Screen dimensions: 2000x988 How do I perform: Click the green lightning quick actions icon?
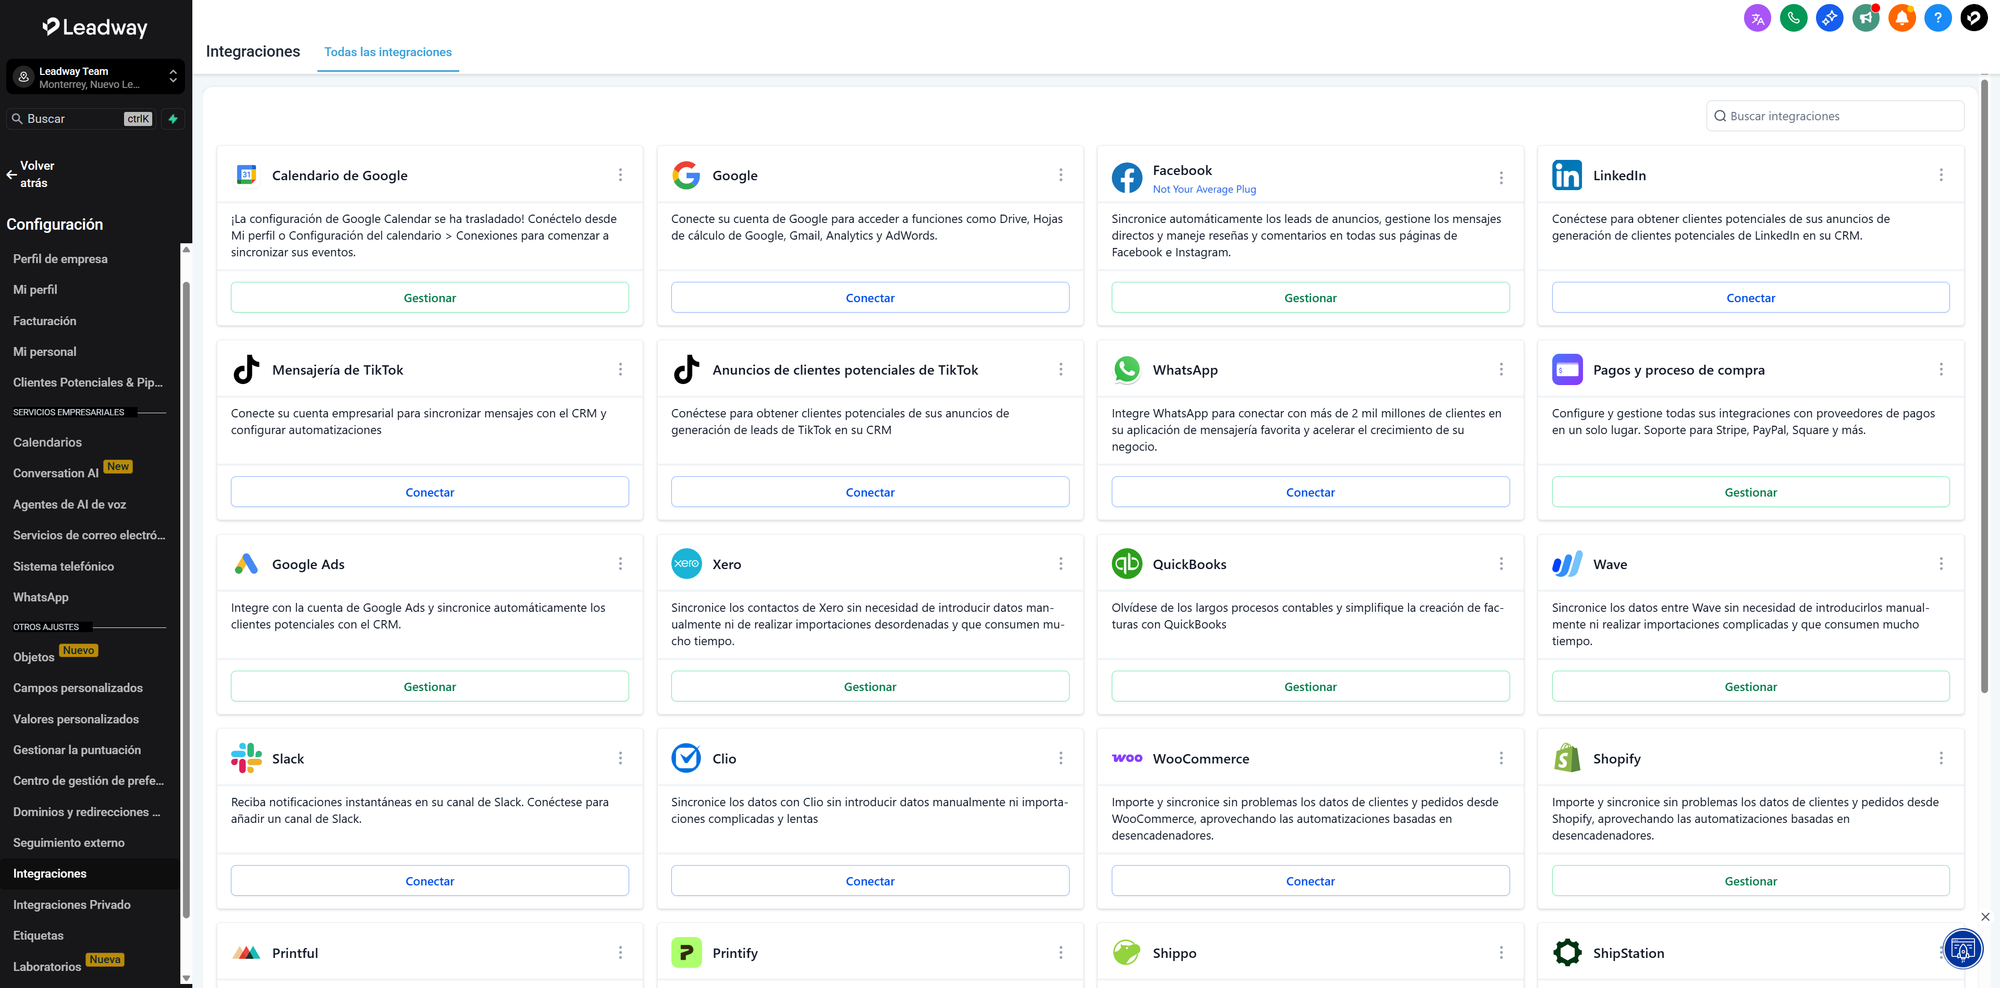(173, 119)
